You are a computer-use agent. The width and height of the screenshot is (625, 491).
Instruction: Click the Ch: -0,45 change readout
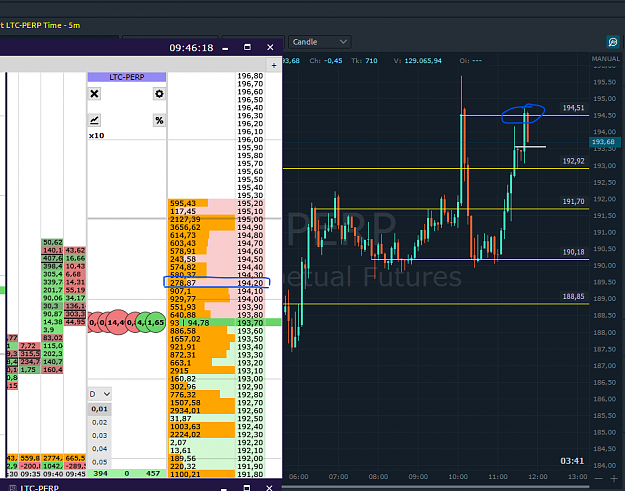[326, 61]
